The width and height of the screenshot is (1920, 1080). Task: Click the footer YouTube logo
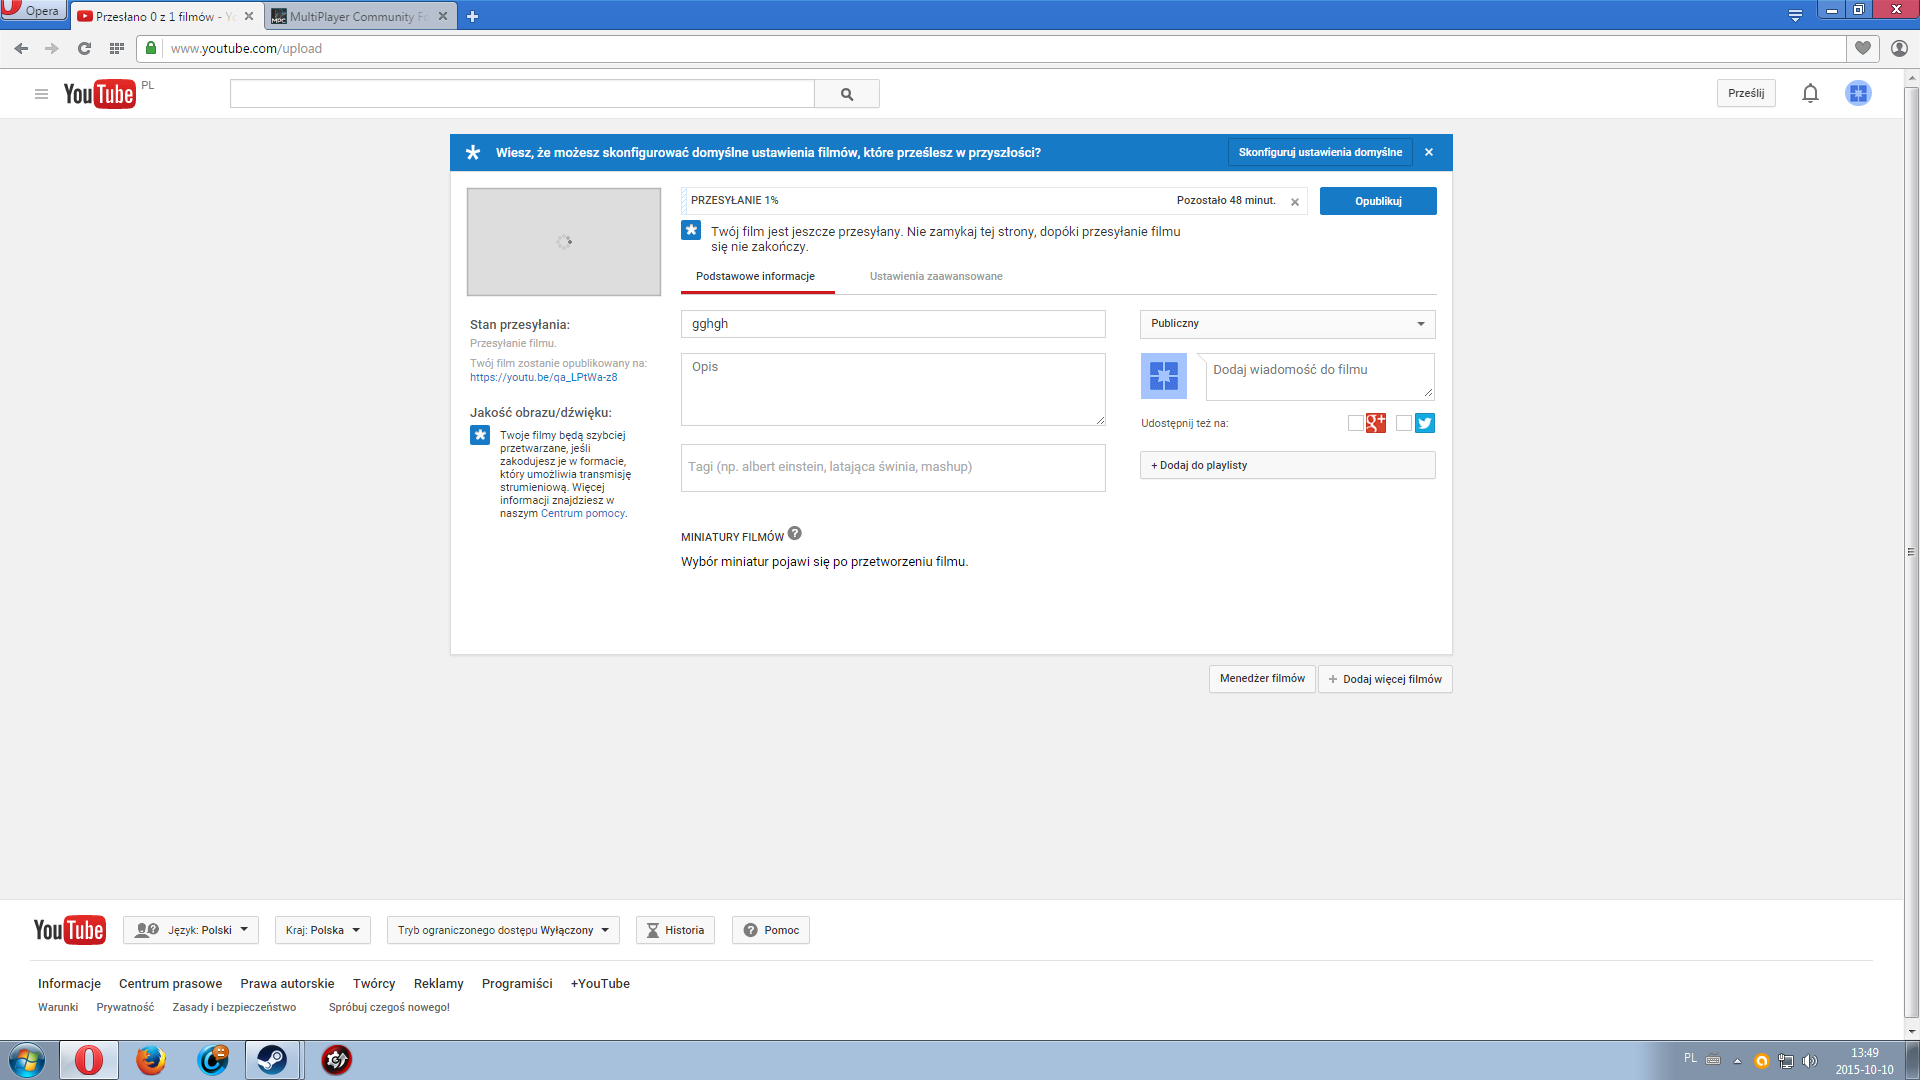(x=69, y=930)
